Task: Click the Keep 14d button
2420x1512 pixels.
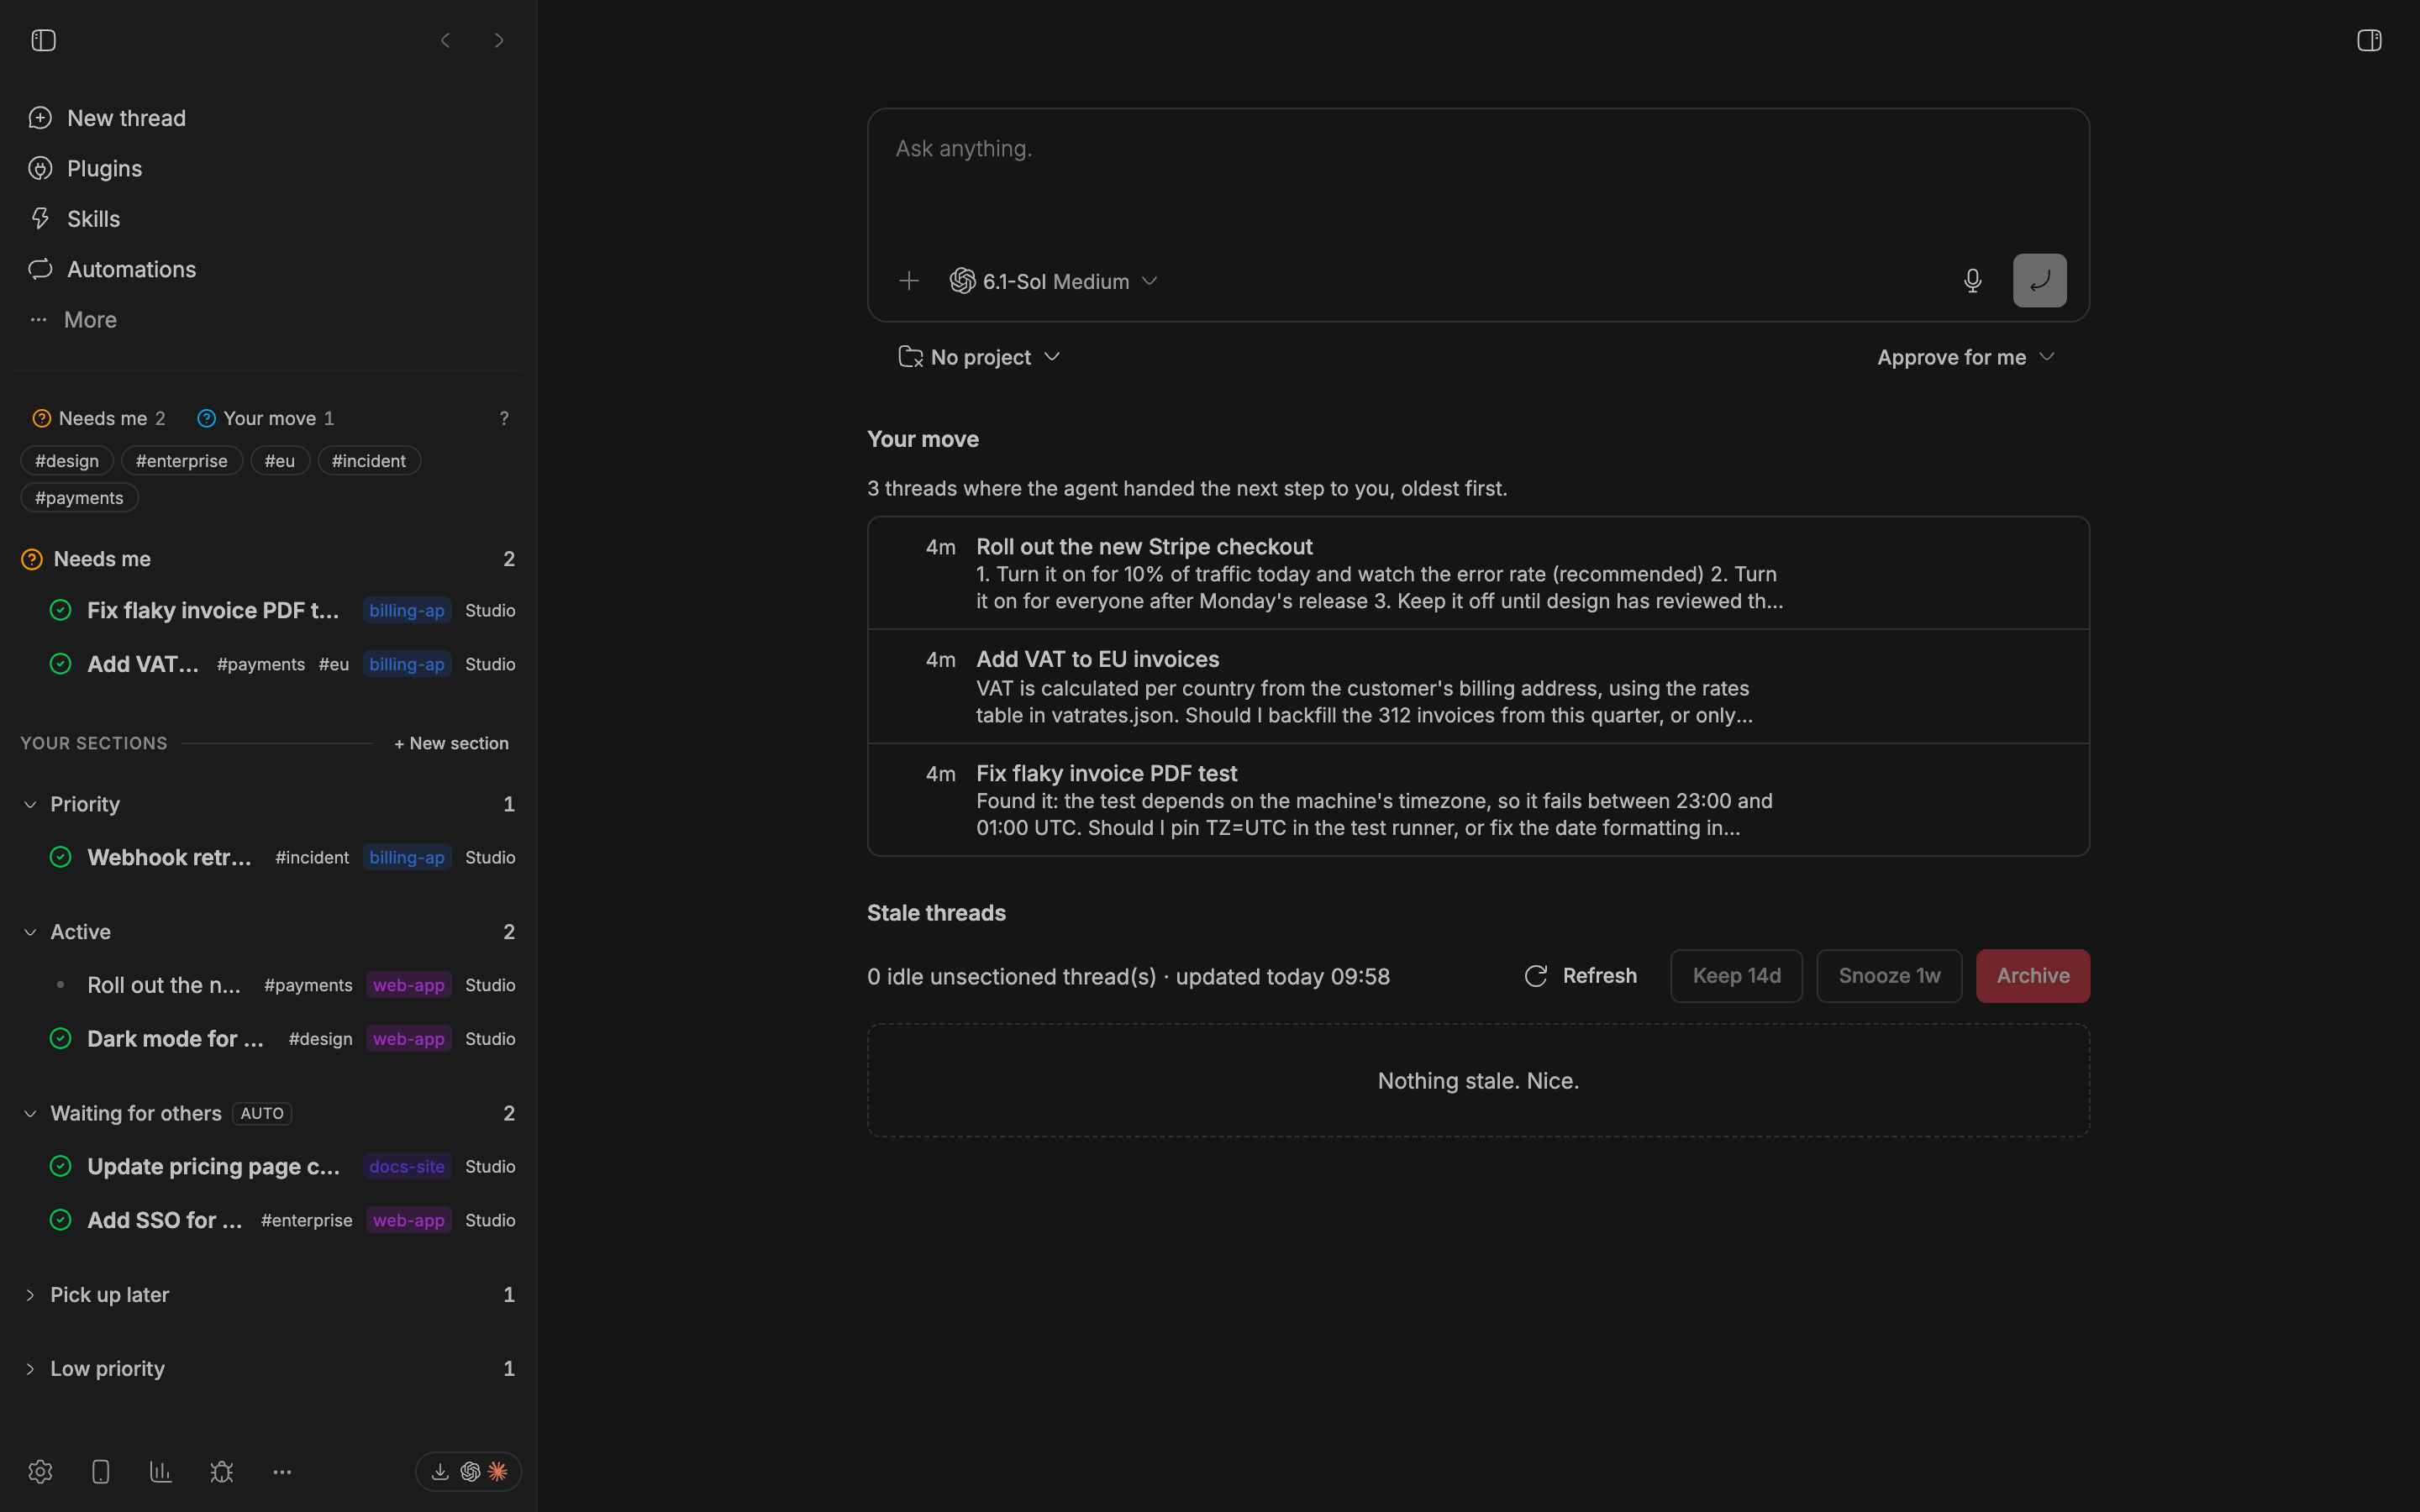Action: click(x=1736, y=976)
